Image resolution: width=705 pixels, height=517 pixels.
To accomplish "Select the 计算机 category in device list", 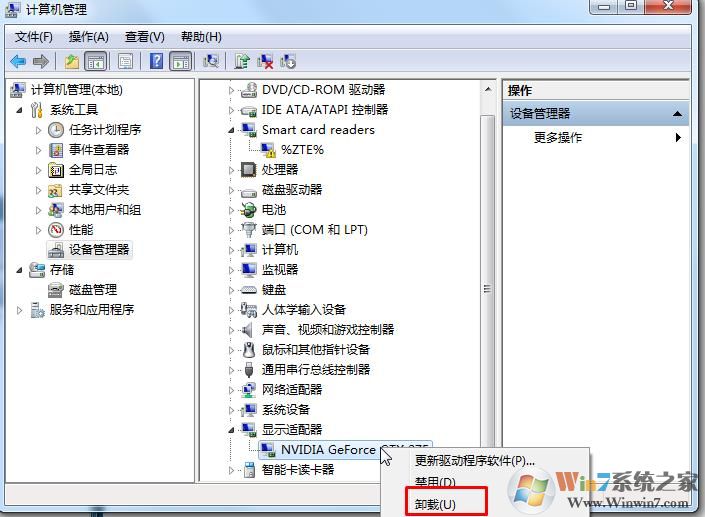I will pyautogui.click(x=280, y=250).
